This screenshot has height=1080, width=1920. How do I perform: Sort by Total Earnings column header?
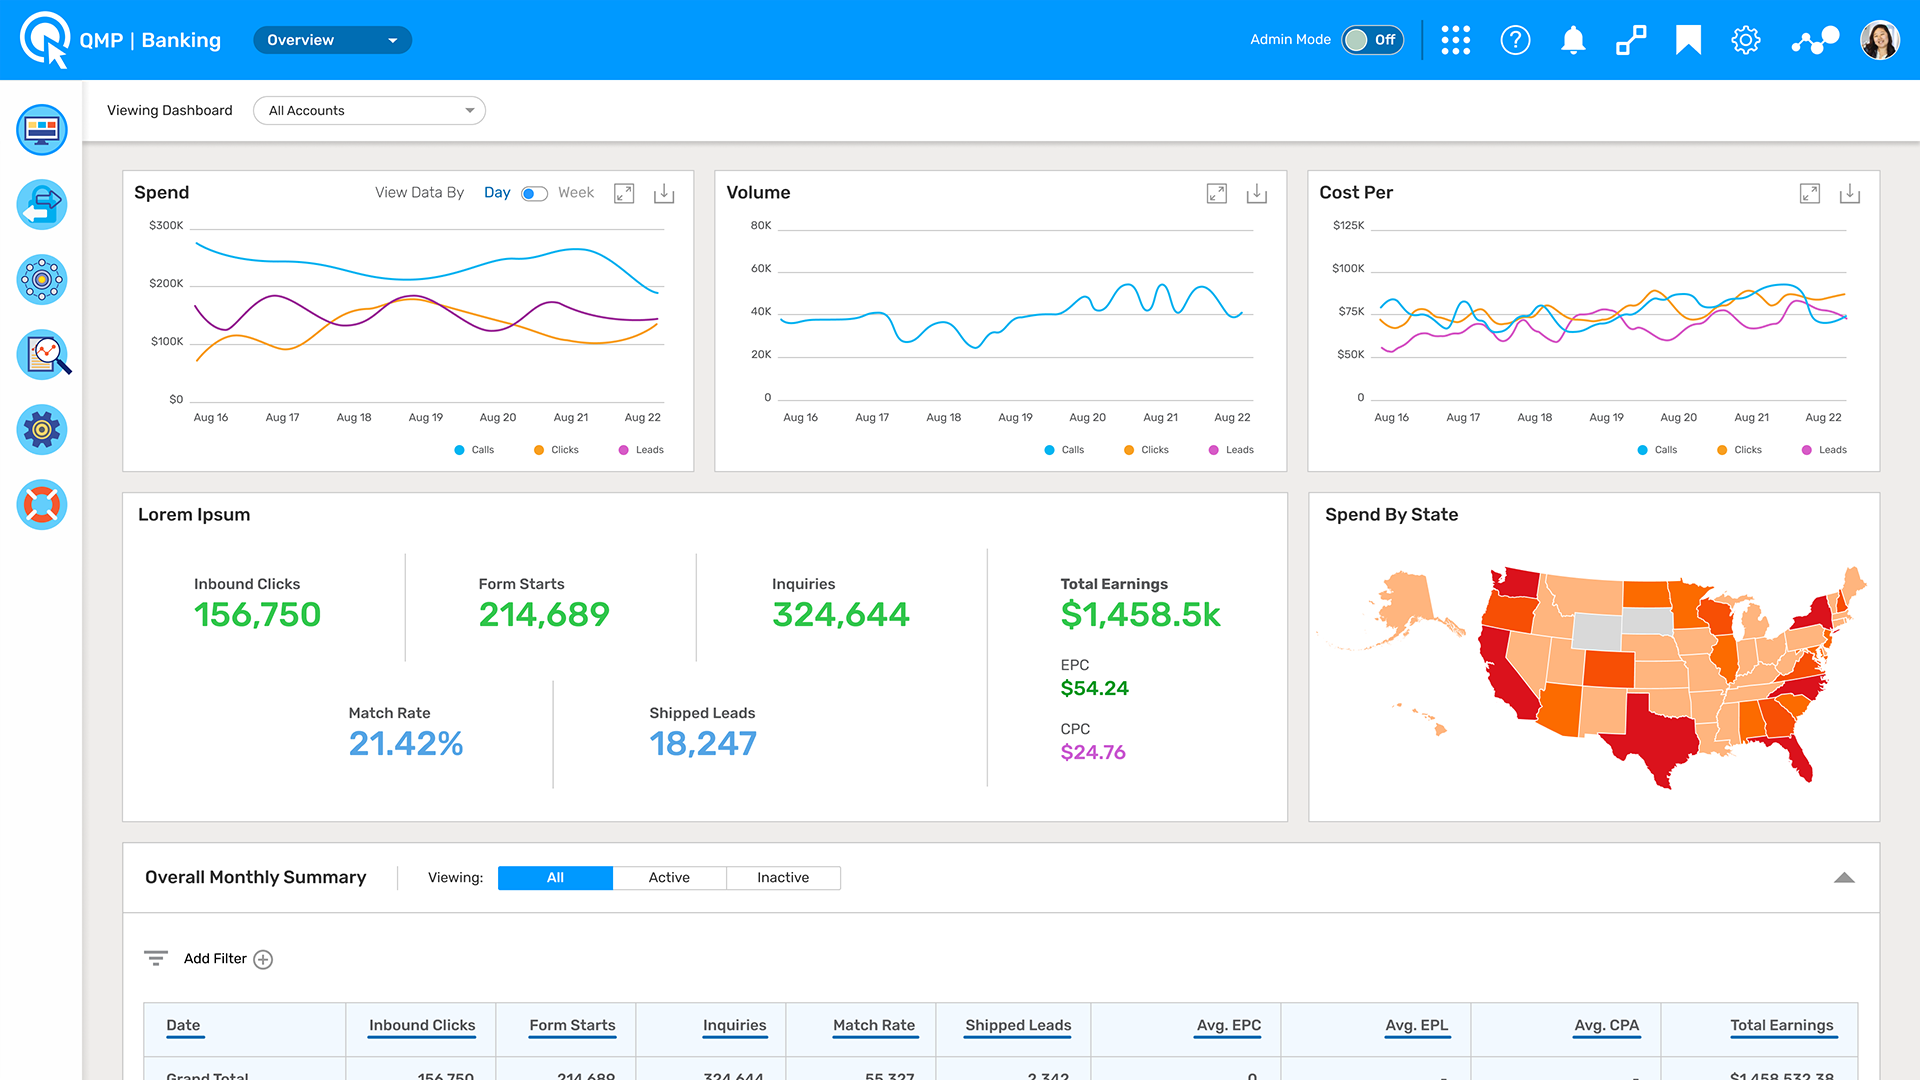tap(1781, 1025)
